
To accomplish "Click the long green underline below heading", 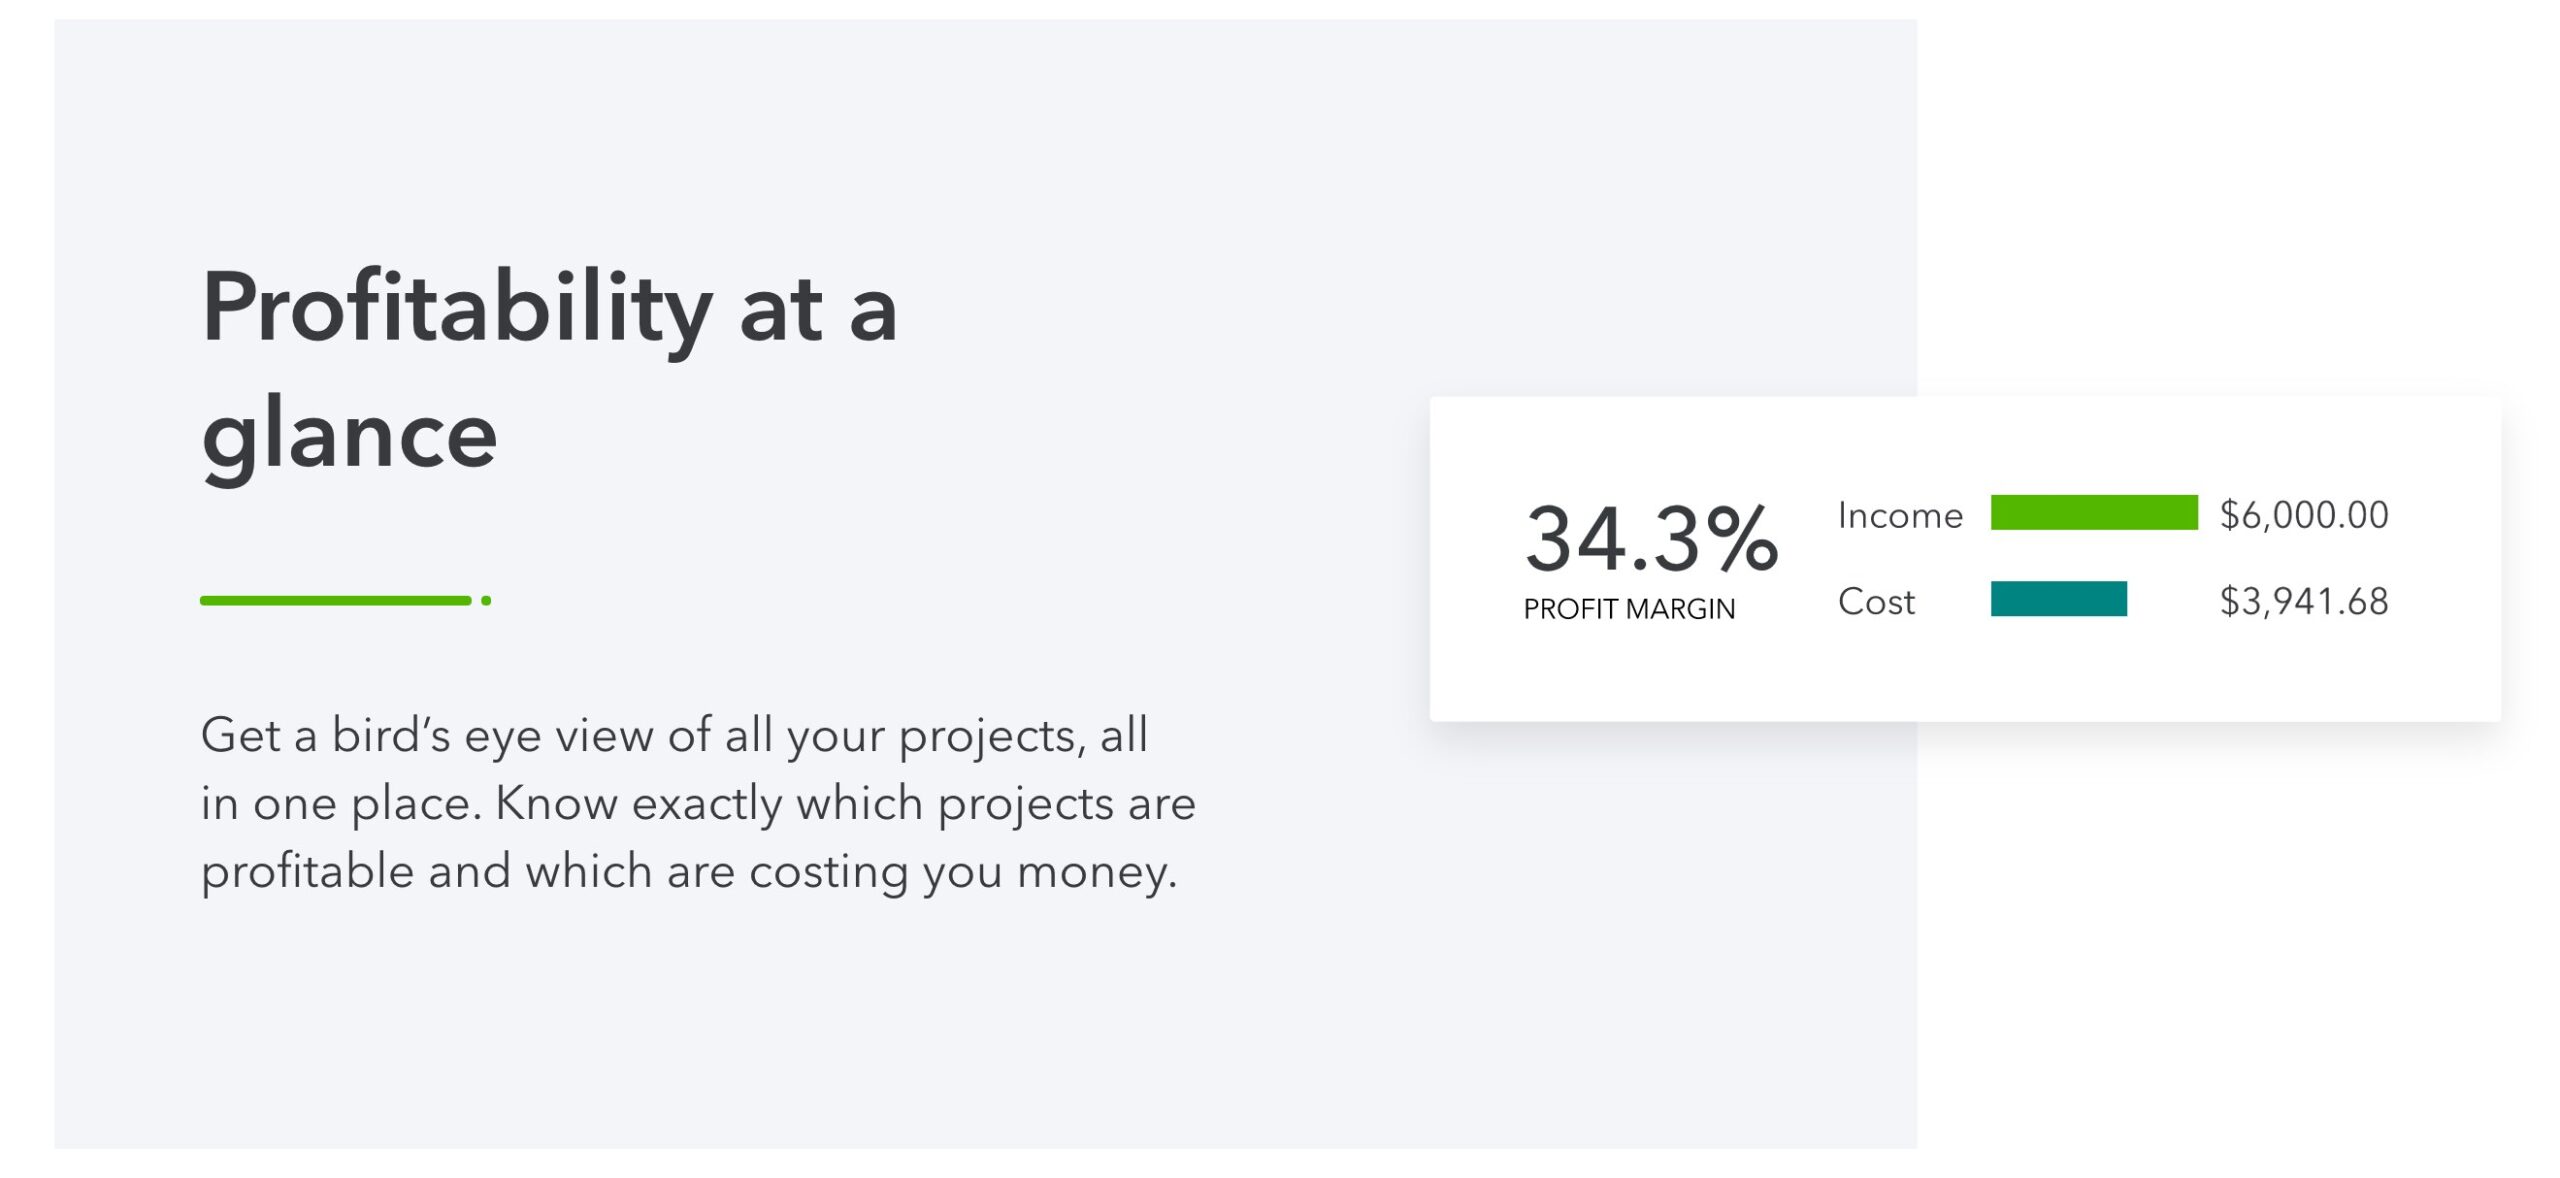I will (x=335, y=601).
